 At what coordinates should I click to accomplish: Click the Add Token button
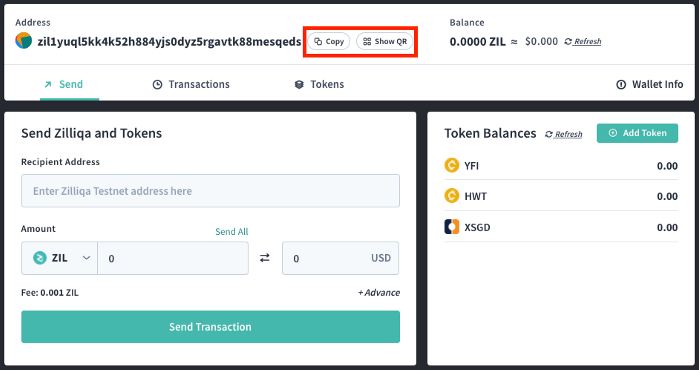[637, 133]
